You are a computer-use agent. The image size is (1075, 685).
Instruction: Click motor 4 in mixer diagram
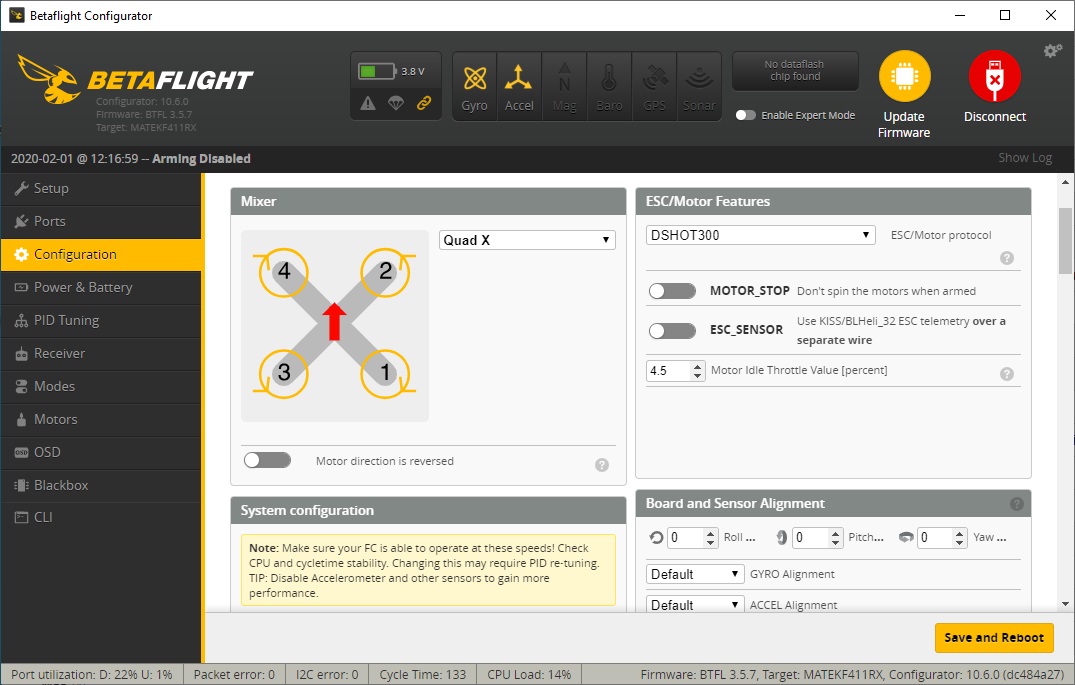[x=284, y=272]
